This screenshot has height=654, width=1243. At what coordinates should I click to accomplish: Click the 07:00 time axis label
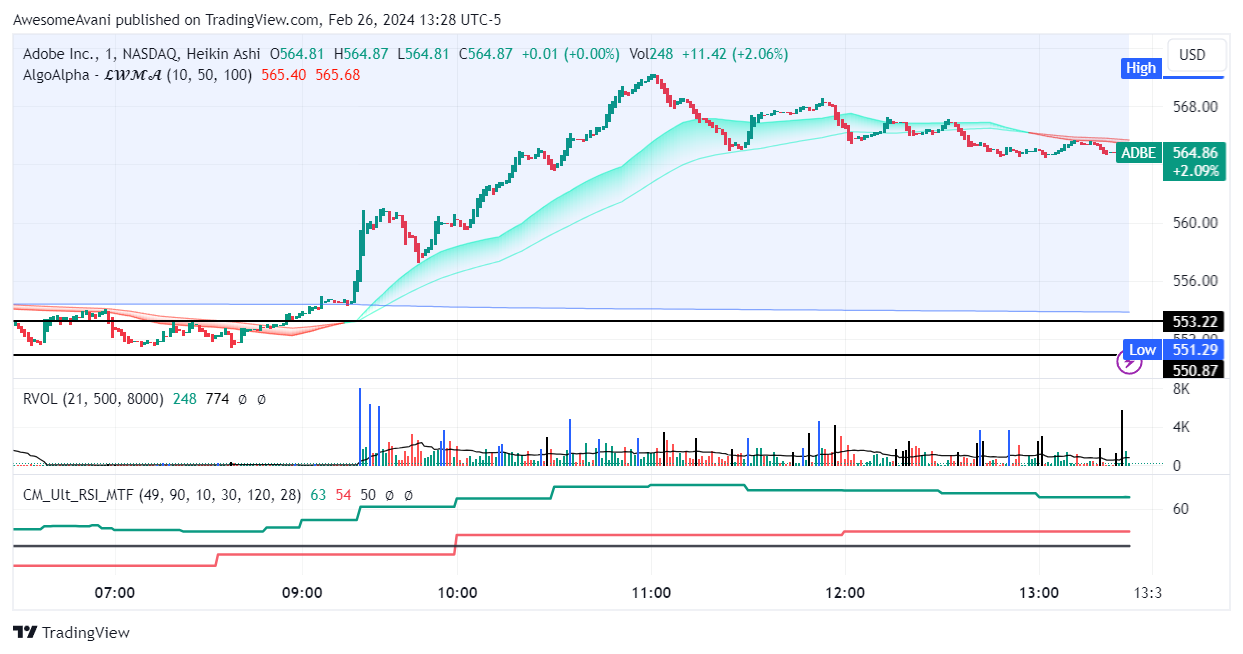115,593
